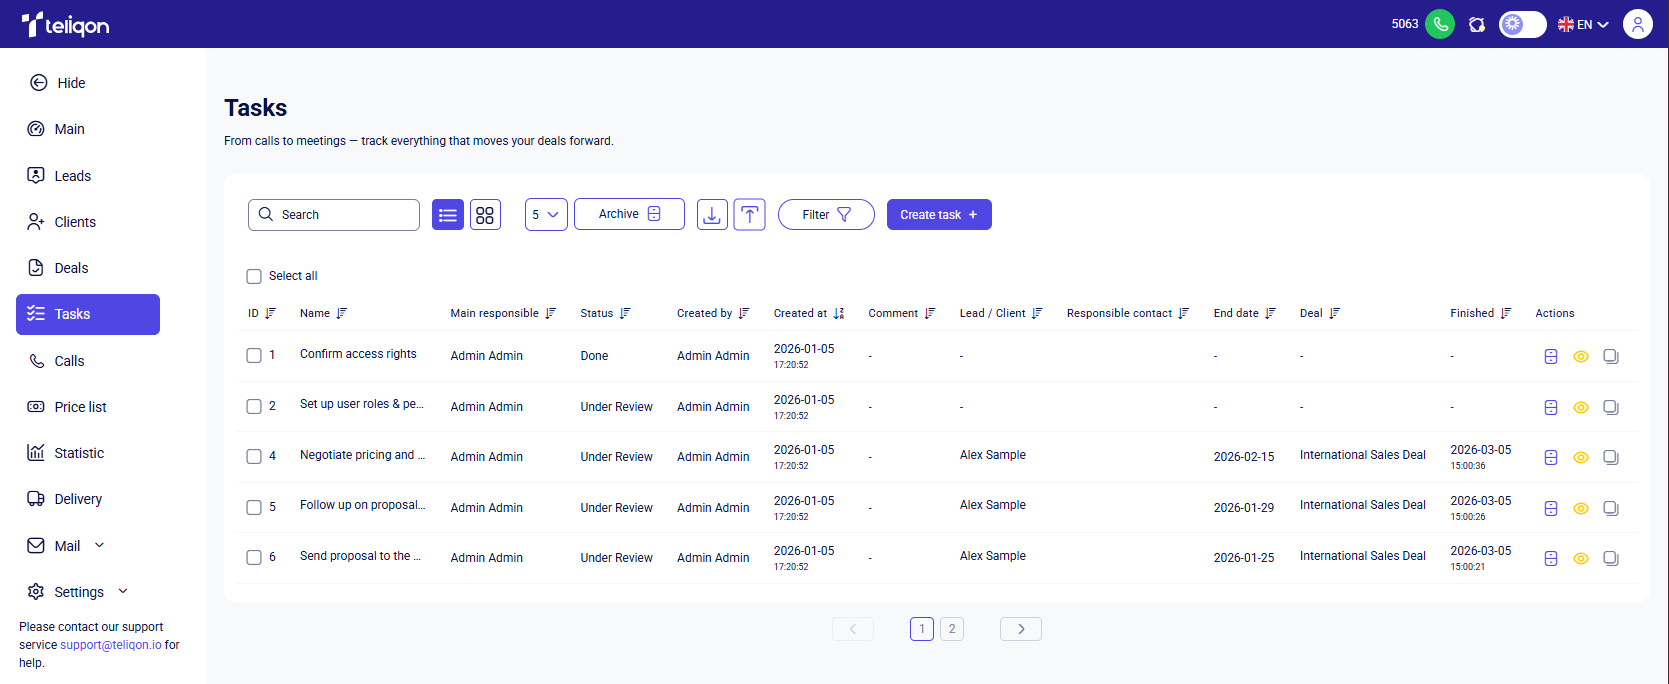The image size is (1669, 684).
Task: Open Leads in the sidebar
Action: [72, 176]
